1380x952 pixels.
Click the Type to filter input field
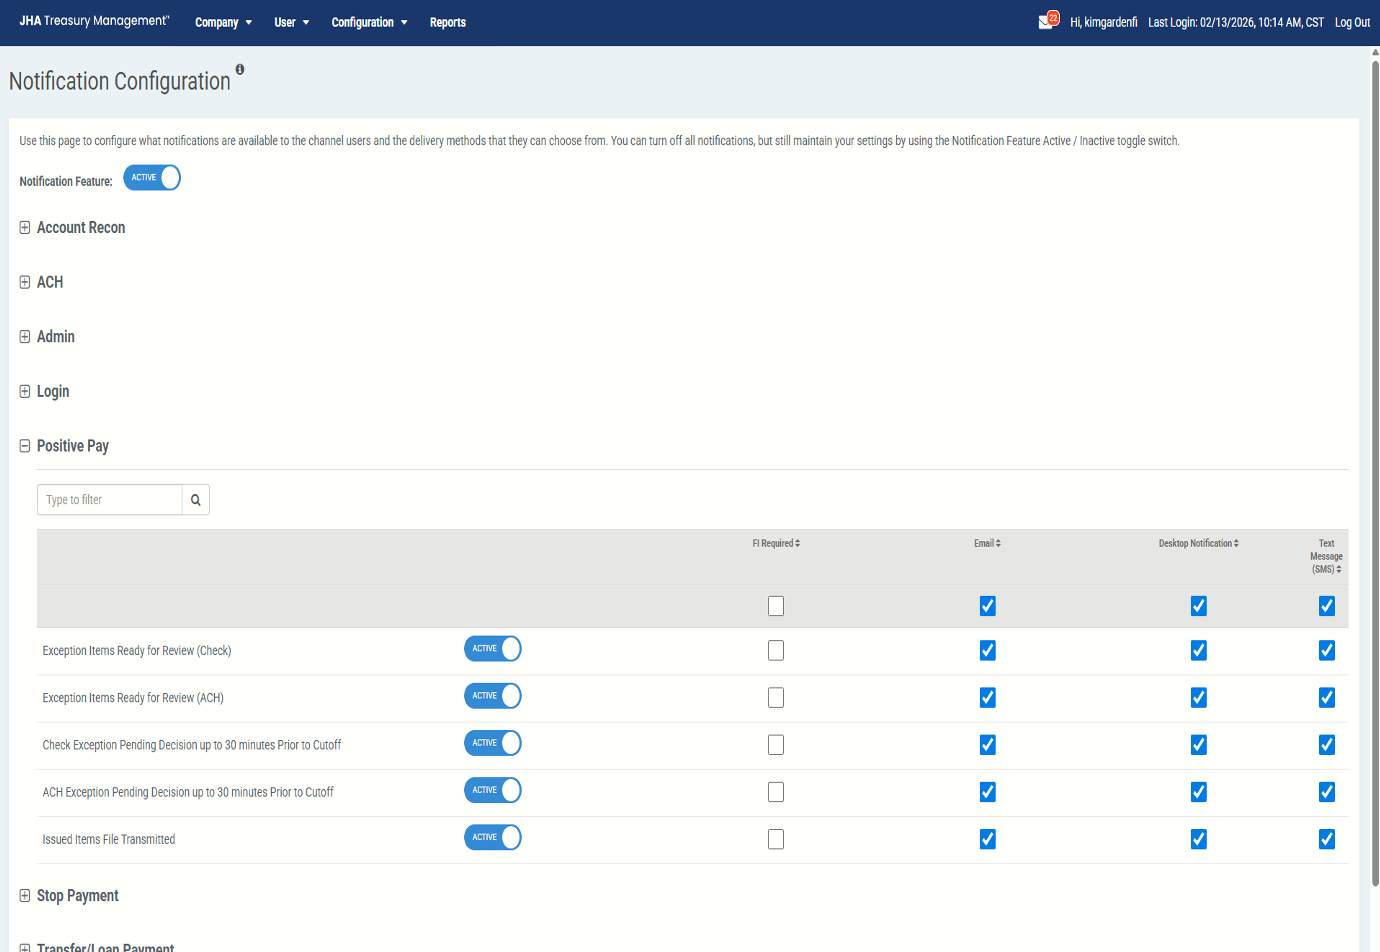pos(110,500)
